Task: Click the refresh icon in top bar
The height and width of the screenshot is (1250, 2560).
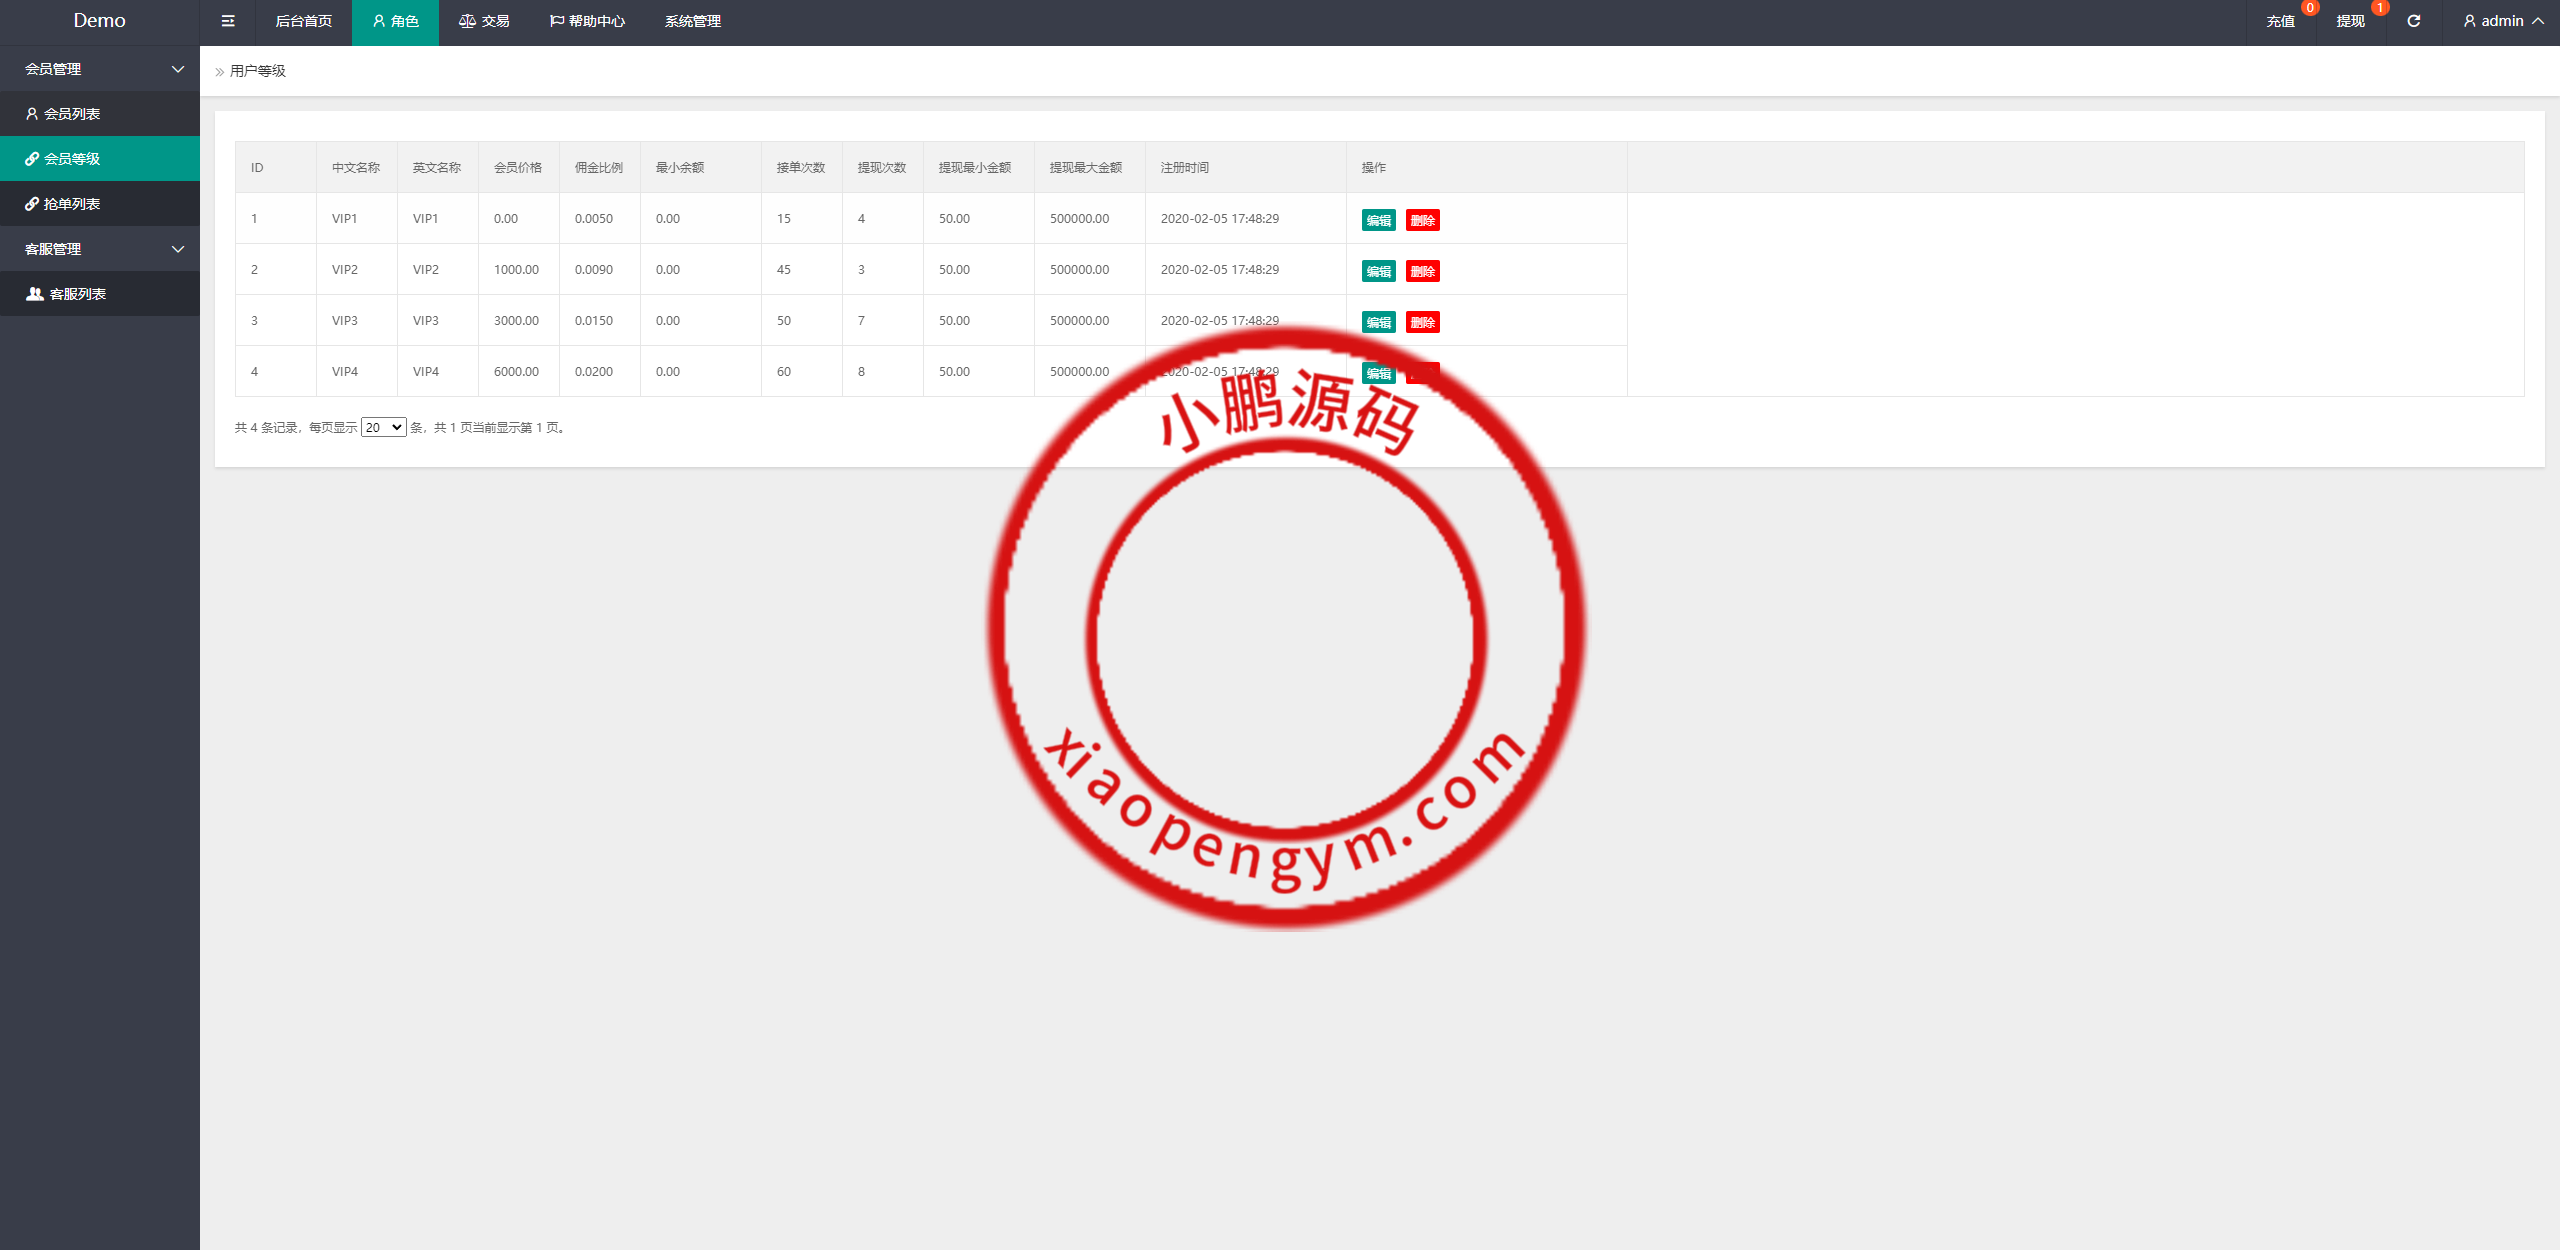Action: click(x=2413, y=21)
